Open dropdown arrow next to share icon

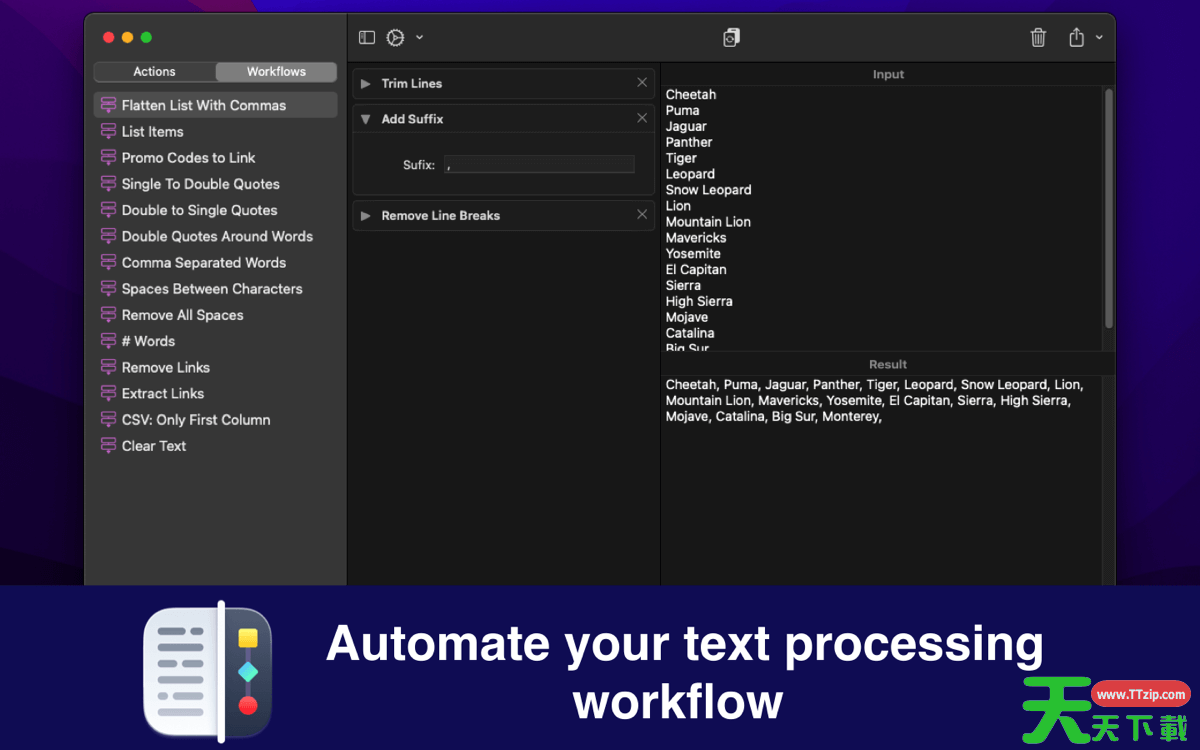(x=1099, y=38)
